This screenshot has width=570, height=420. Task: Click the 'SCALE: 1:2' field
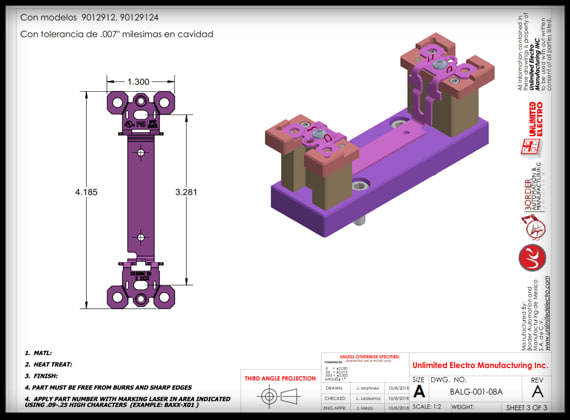click(x=427, y=407)
